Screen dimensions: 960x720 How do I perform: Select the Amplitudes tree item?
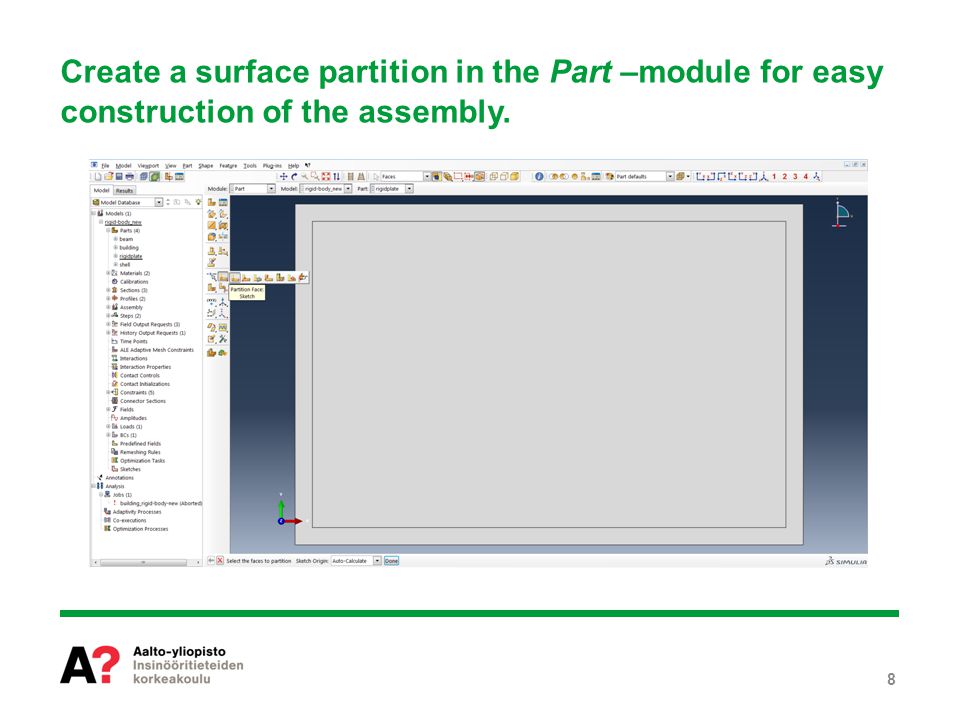133,418
